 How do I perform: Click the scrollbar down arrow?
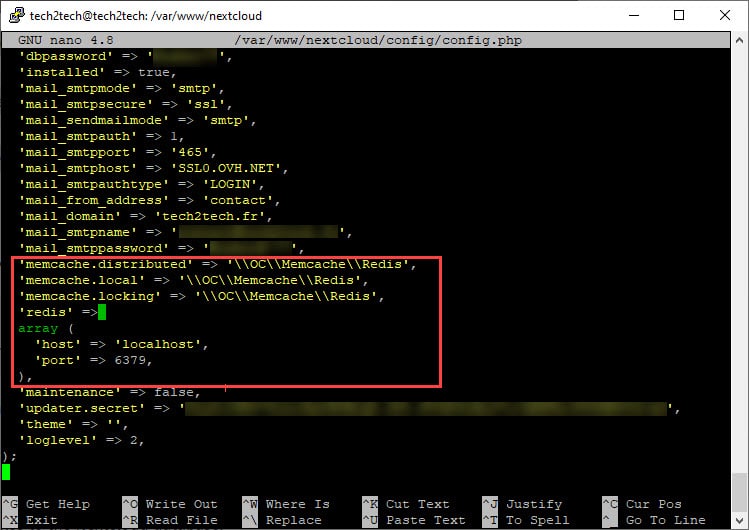pyautogui.click(x=739, y=520)
